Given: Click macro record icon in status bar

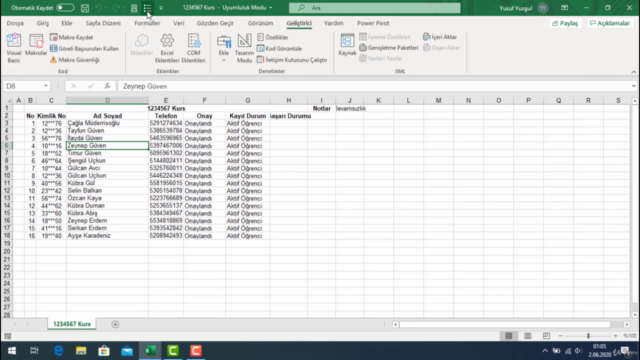Looking at the screenshot, I should [x=7, y=336].
